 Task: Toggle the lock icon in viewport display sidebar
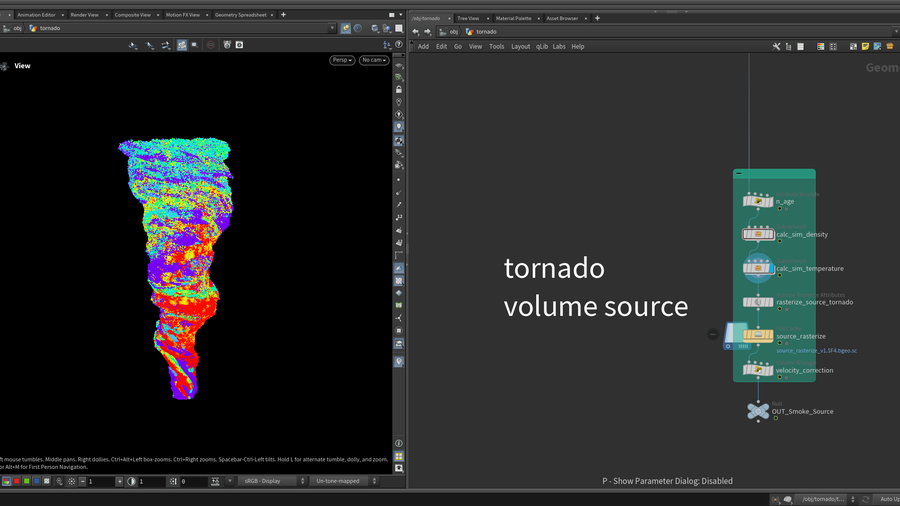tap(399, 90)
